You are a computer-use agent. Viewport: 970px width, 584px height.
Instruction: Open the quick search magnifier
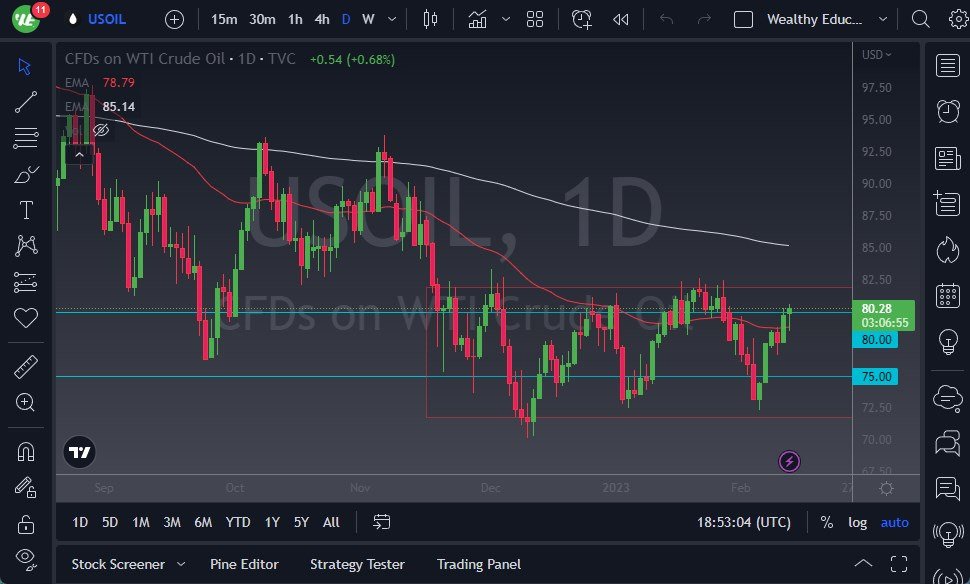921,19
